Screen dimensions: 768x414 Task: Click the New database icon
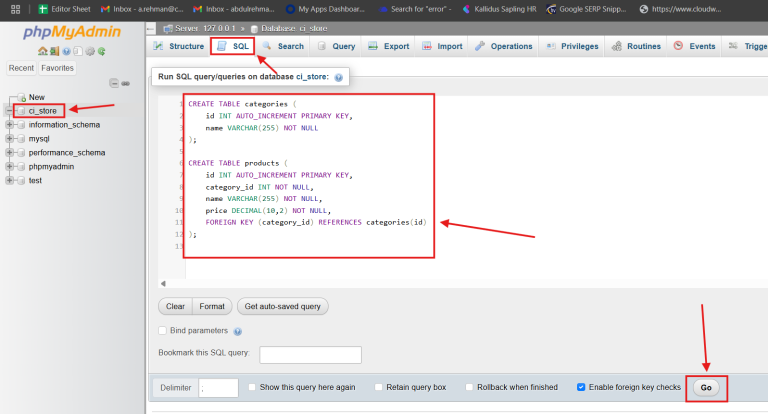21,97
